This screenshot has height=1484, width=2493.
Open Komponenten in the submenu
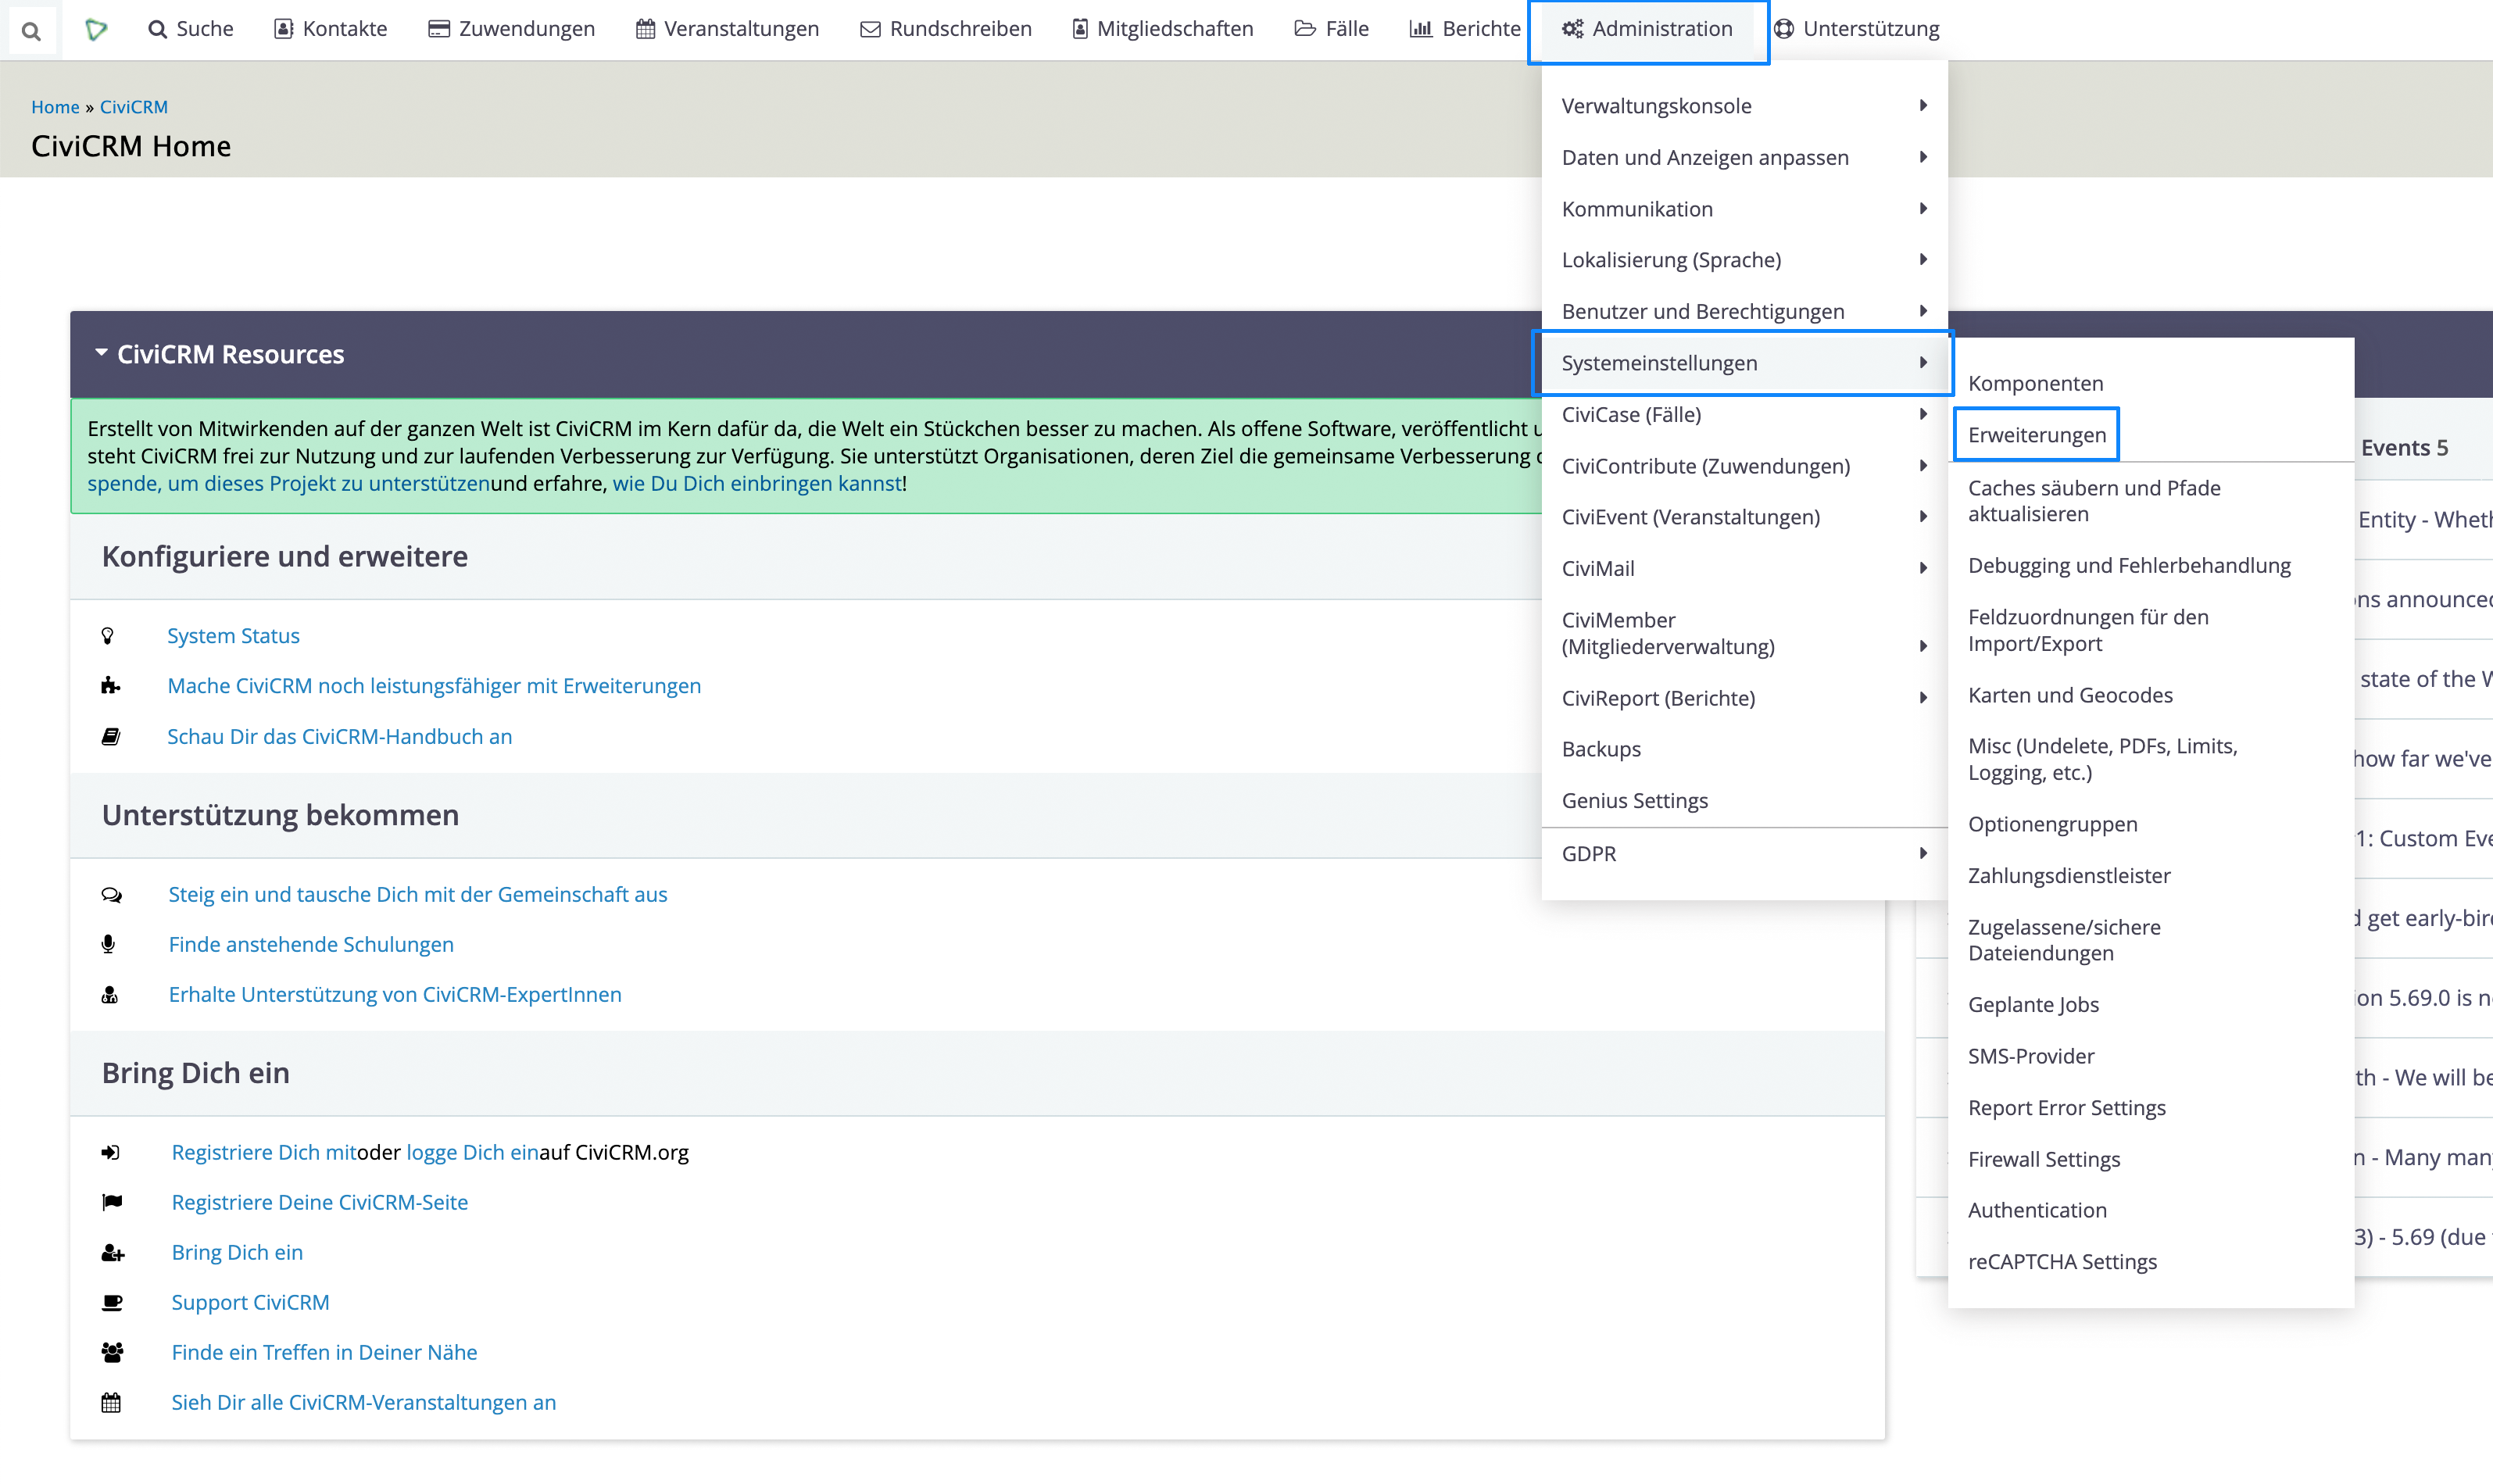click(x=2150, y=384)
